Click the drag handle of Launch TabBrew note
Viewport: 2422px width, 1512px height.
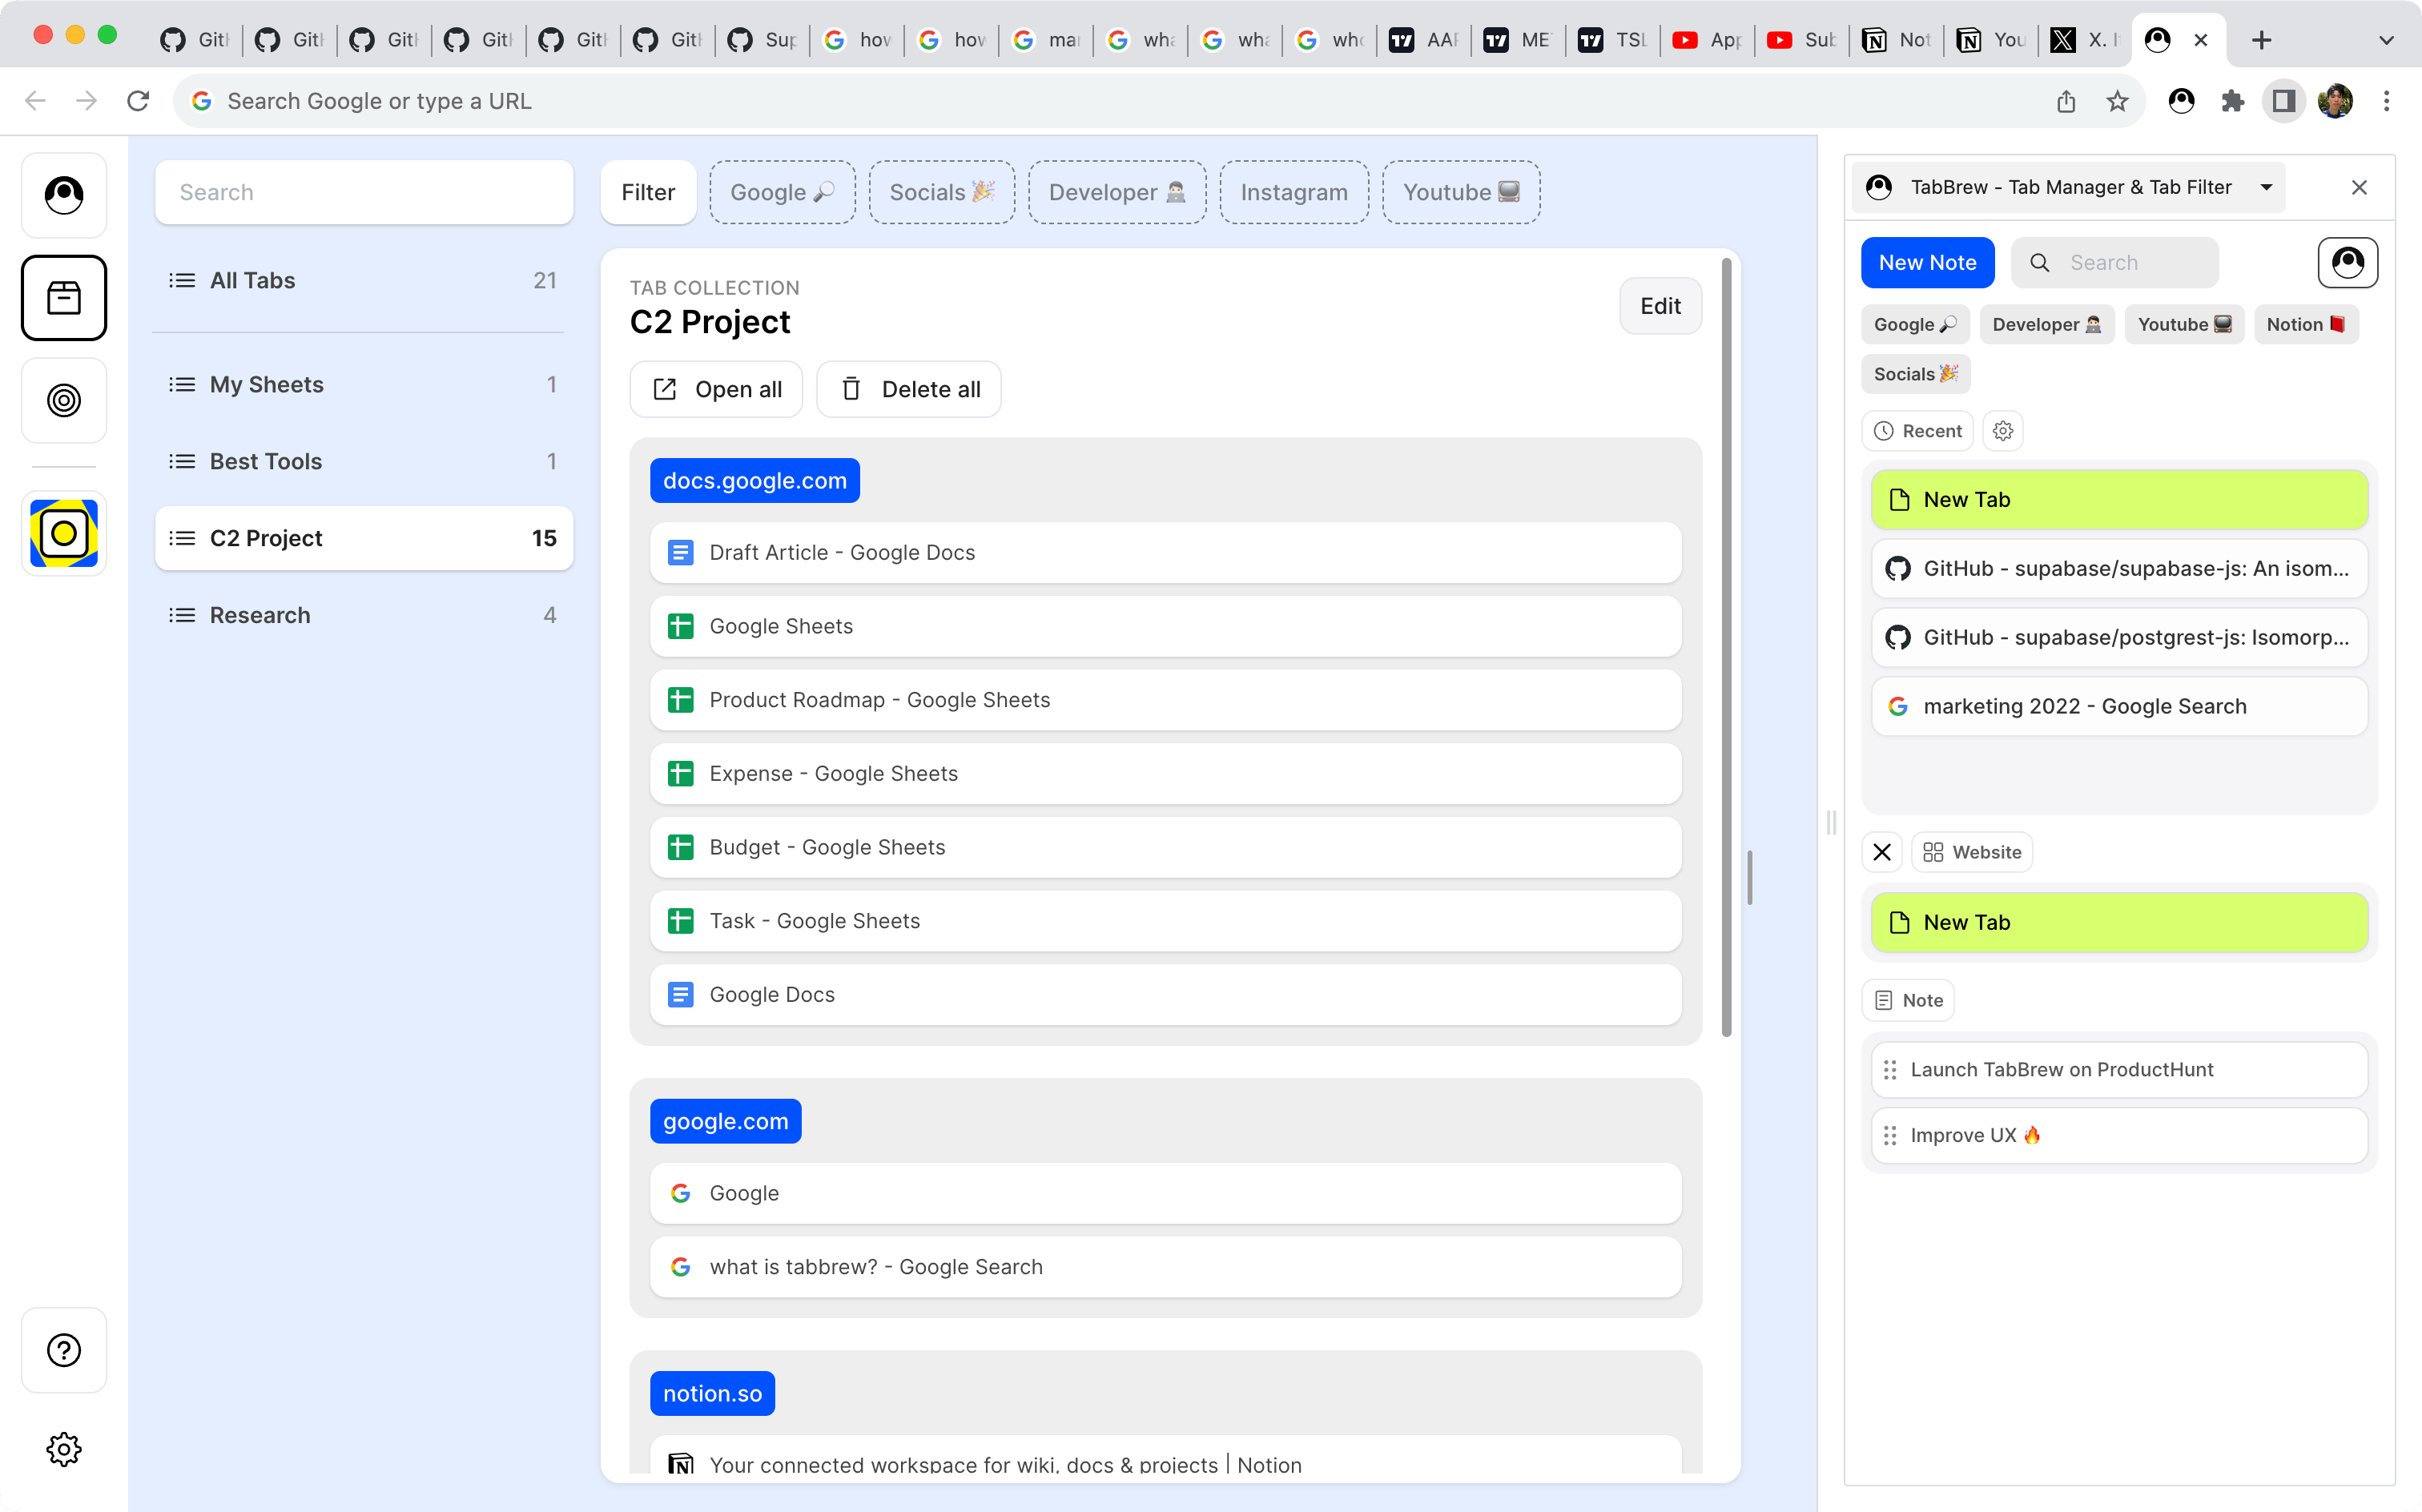pos(1890,1070)
